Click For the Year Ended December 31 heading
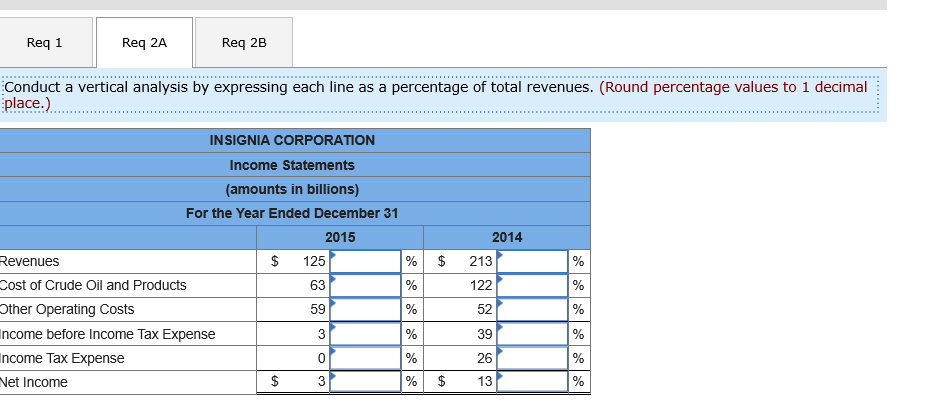This screenshot has height=403, width=937. 292,213
